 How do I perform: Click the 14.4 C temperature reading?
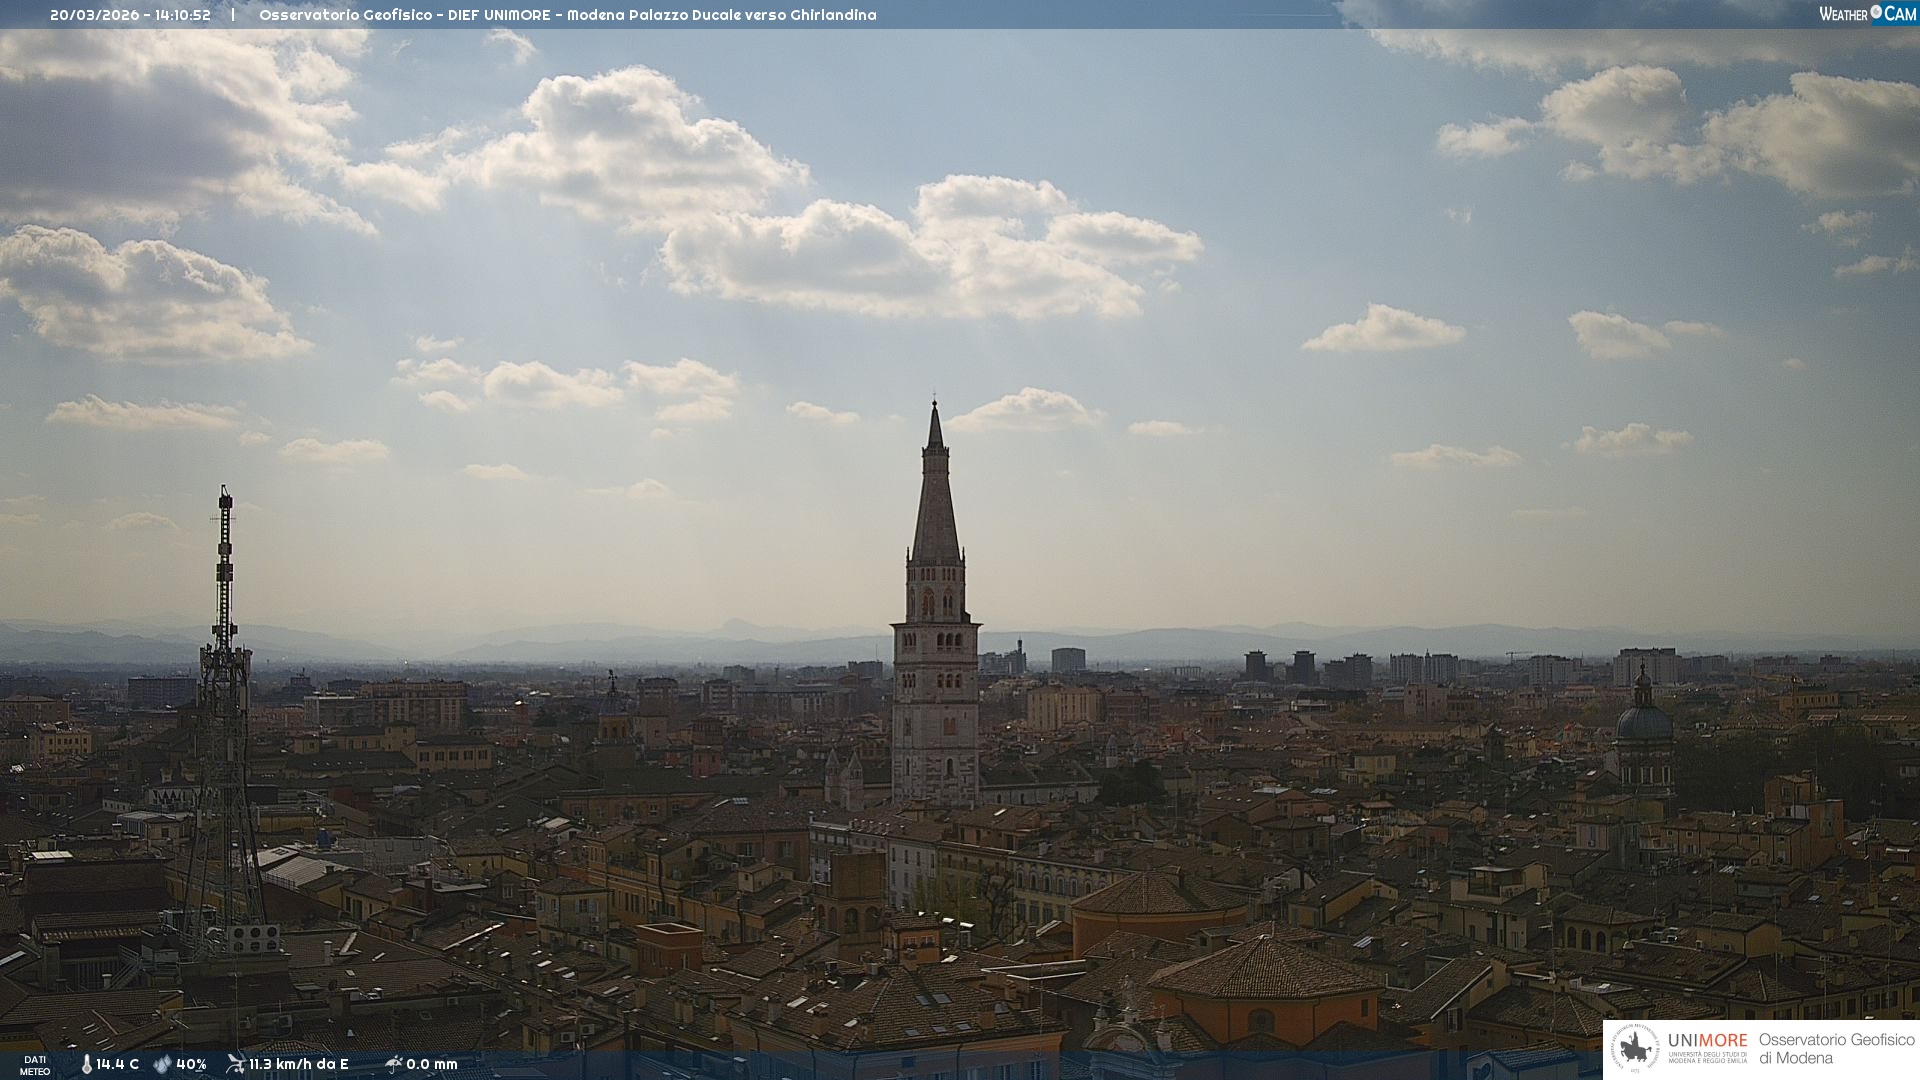(117, 1065)
